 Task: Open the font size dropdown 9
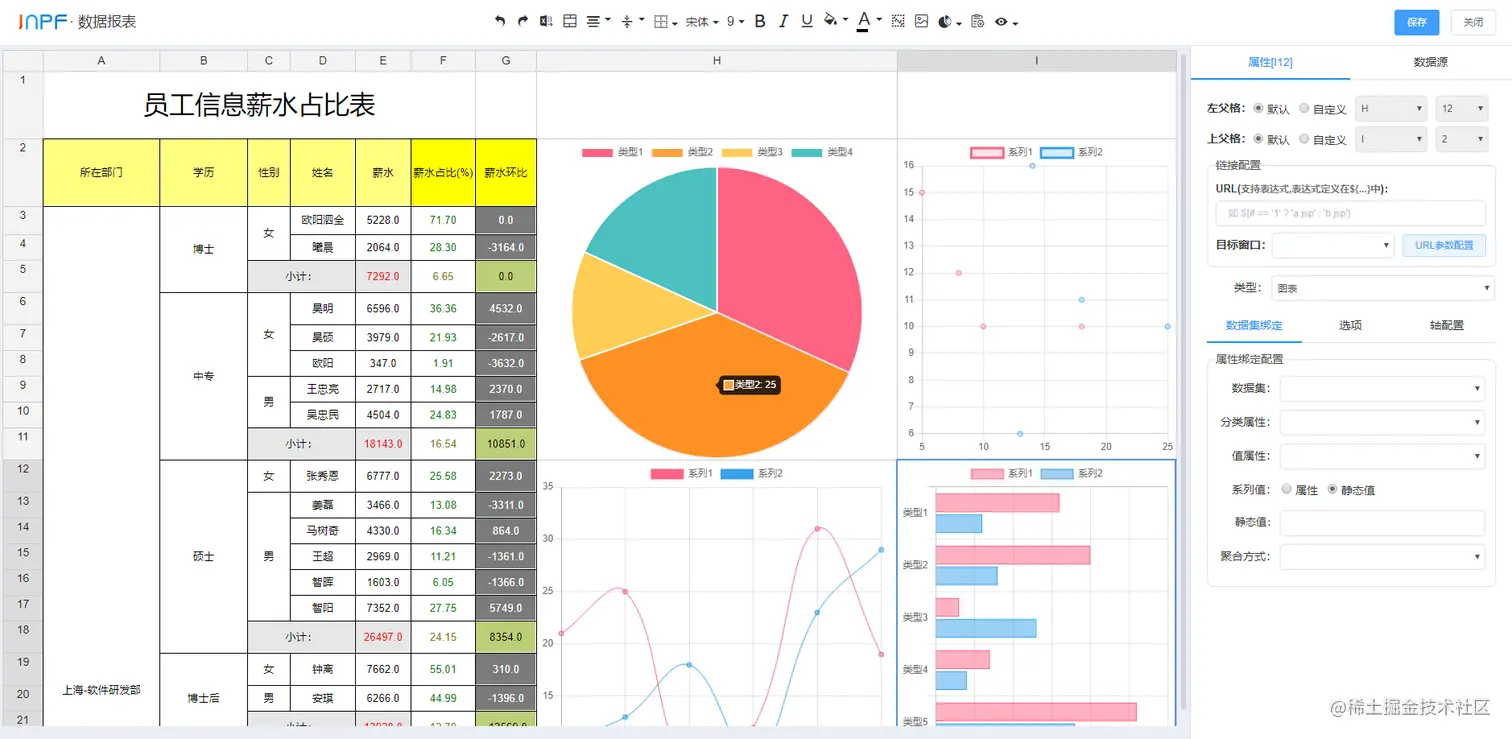click(735, 21)
